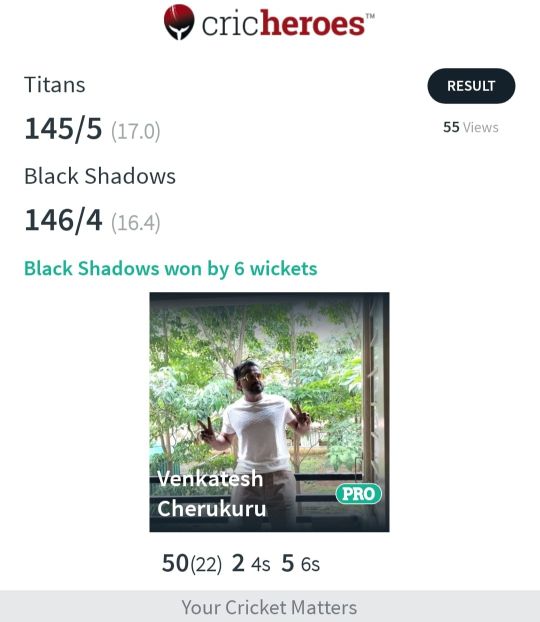Click 'Black Shadows won by 6 wickets' text
This screenshot has height=622, width=540.
tap(171, 269)
